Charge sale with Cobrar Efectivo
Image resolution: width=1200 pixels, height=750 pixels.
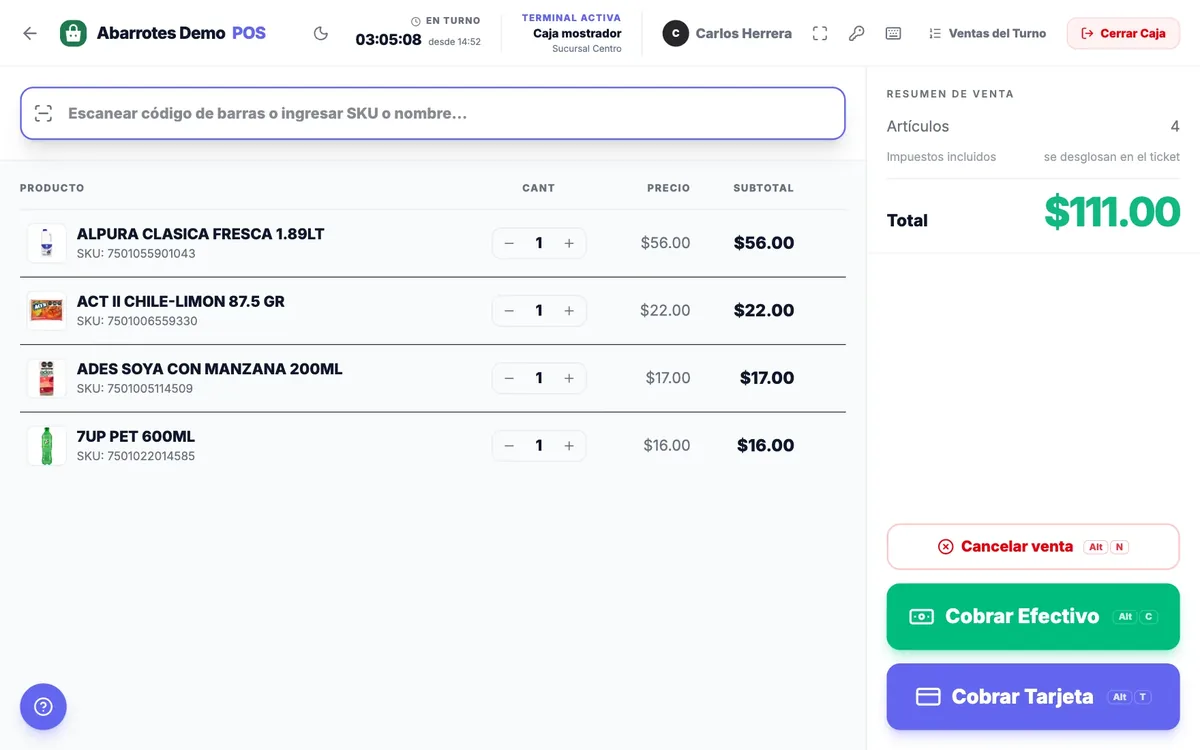1033,617
